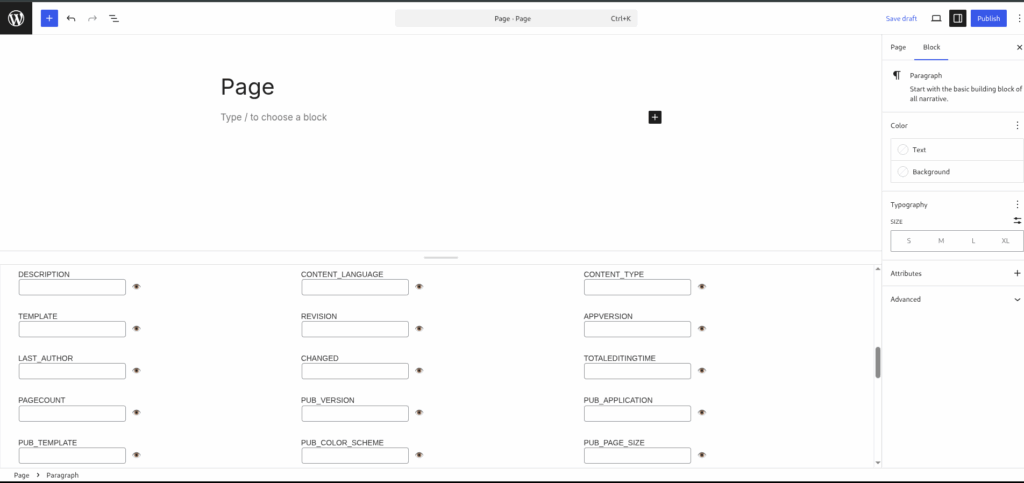Click the Publish button
Image resolution: width=1024 pixels, height=483 pixels.
pyautogui.click(x=988, y=18)
